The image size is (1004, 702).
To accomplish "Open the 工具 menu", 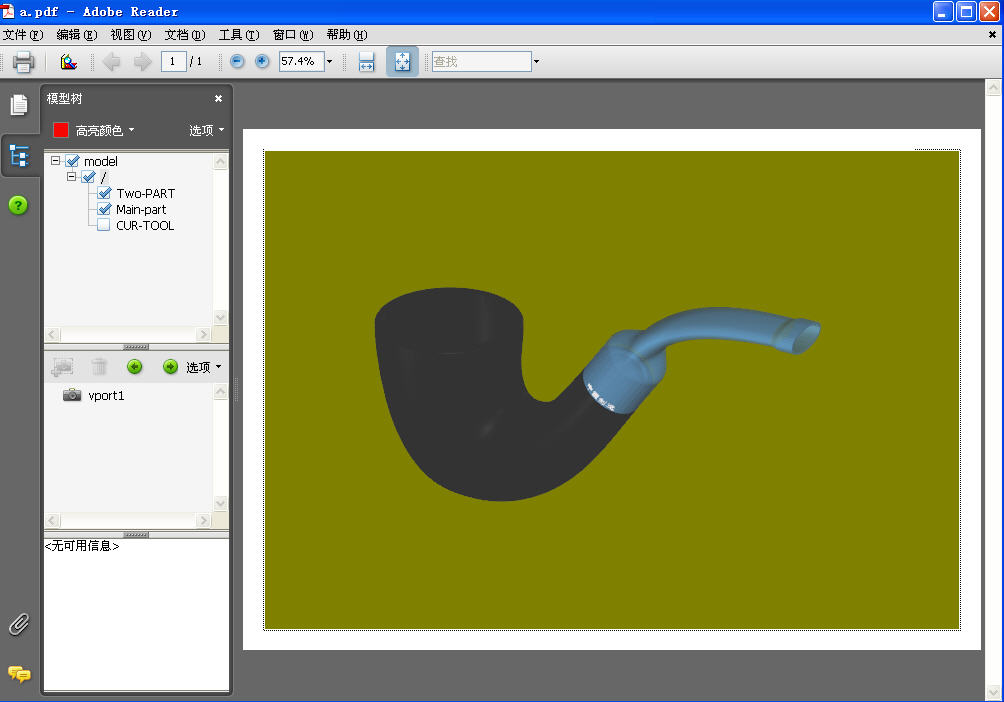I will (239, 35).
